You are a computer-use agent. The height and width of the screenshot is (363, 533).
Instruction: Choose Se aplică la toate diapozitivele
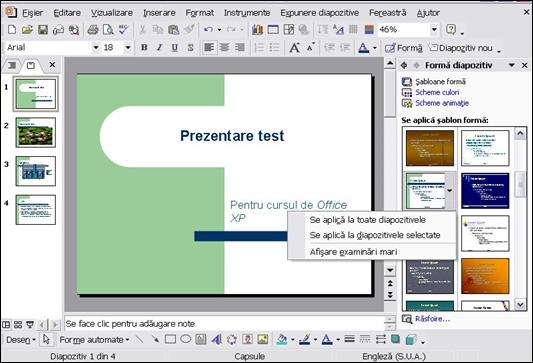pos(367,220)
